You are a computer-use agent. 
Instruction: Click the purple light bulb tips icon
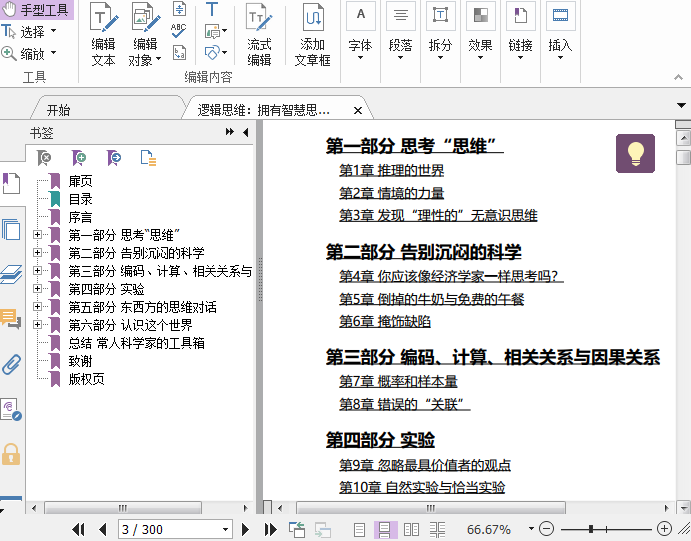pyautogui.click(x=635, y=153)
